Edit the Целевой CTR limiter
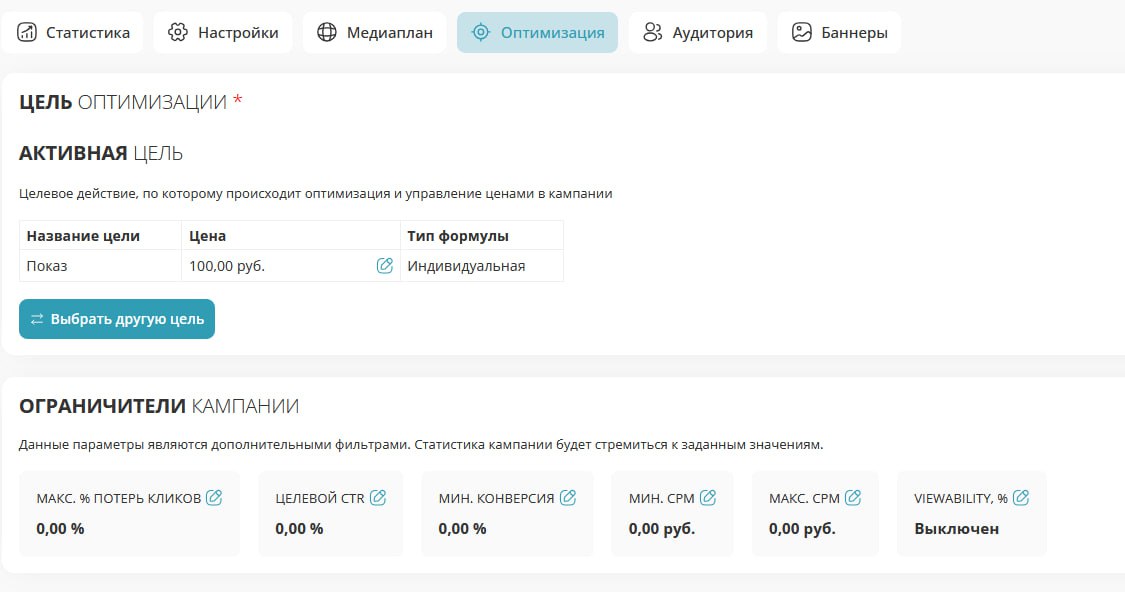The height and width of the screenshot is (592, 1125). point(377,497)
